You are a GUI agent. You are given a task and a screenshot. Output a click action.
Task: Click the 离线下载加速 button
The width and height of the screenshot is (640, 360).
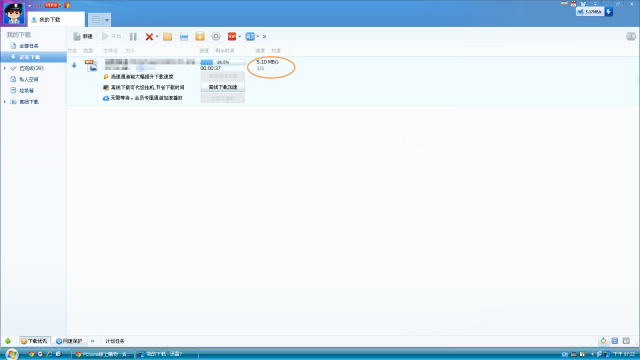[x=223, y=87]
